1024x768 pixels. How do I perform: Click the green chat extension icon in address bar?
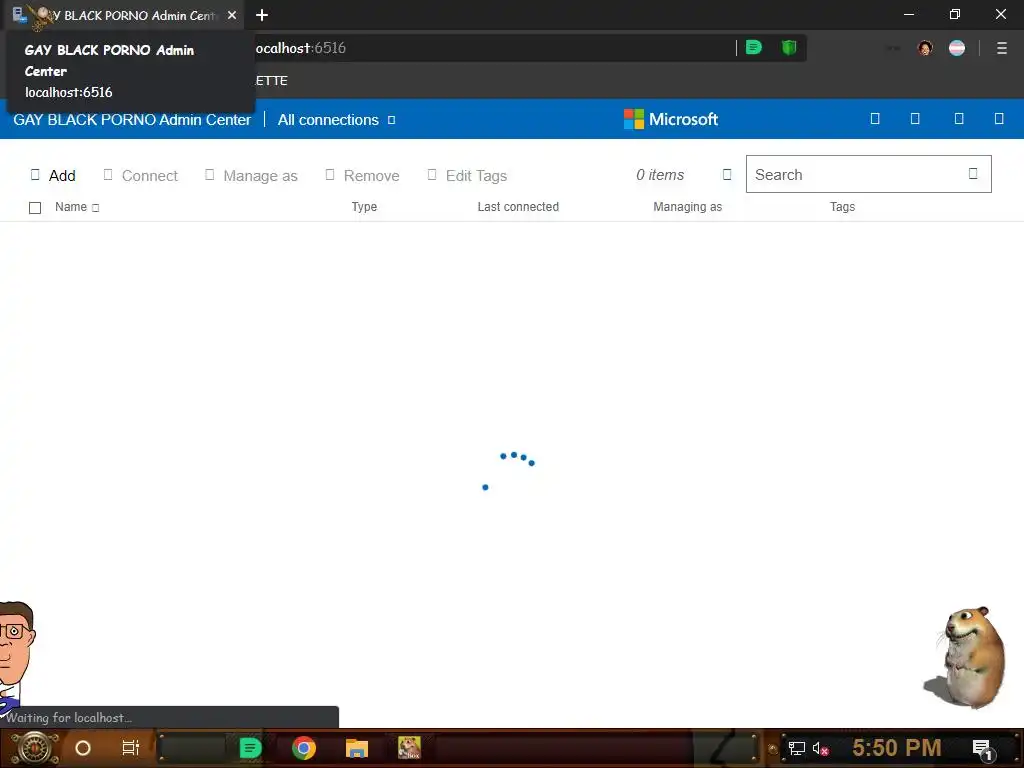coord(754,47)
